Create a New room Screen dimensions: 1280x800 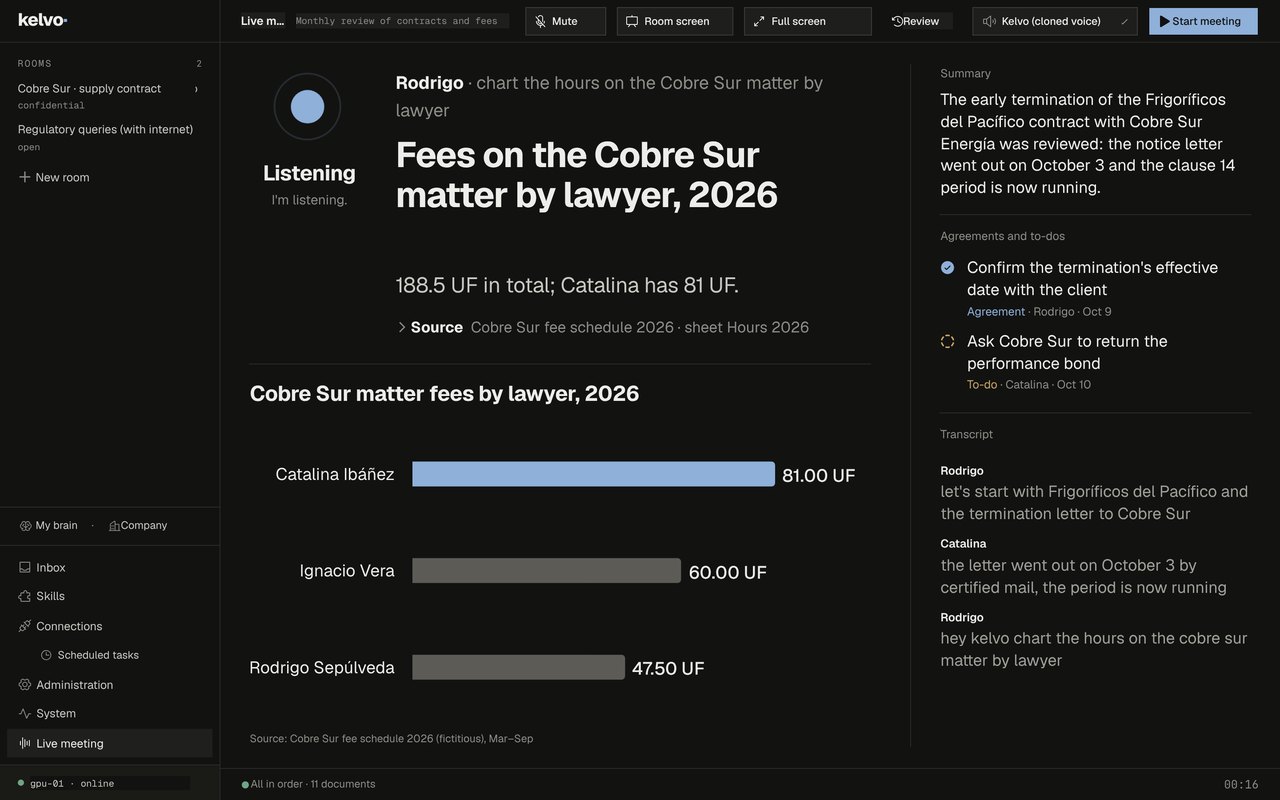pyautogui.click(x=54, y=177)
